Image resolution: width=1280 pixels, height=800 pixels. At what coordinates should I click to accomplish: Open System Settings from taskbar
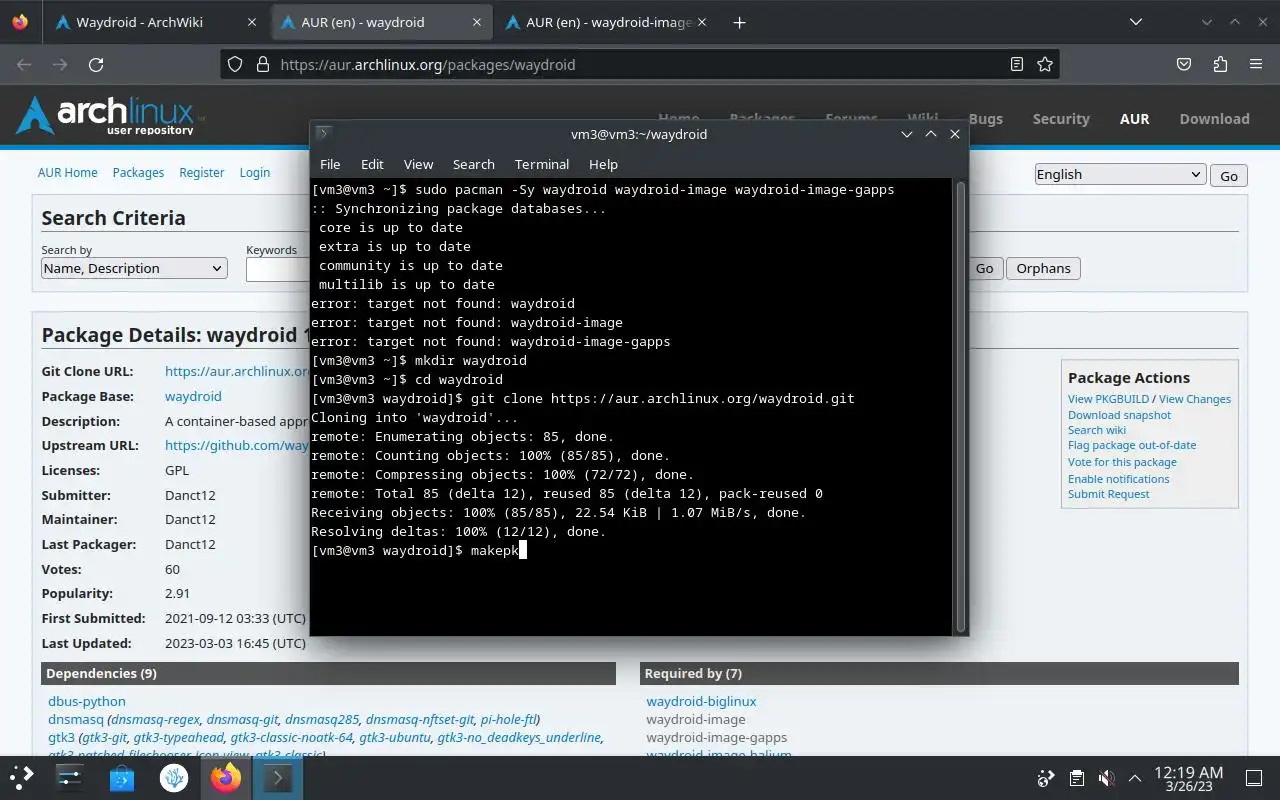coord(69,777)
